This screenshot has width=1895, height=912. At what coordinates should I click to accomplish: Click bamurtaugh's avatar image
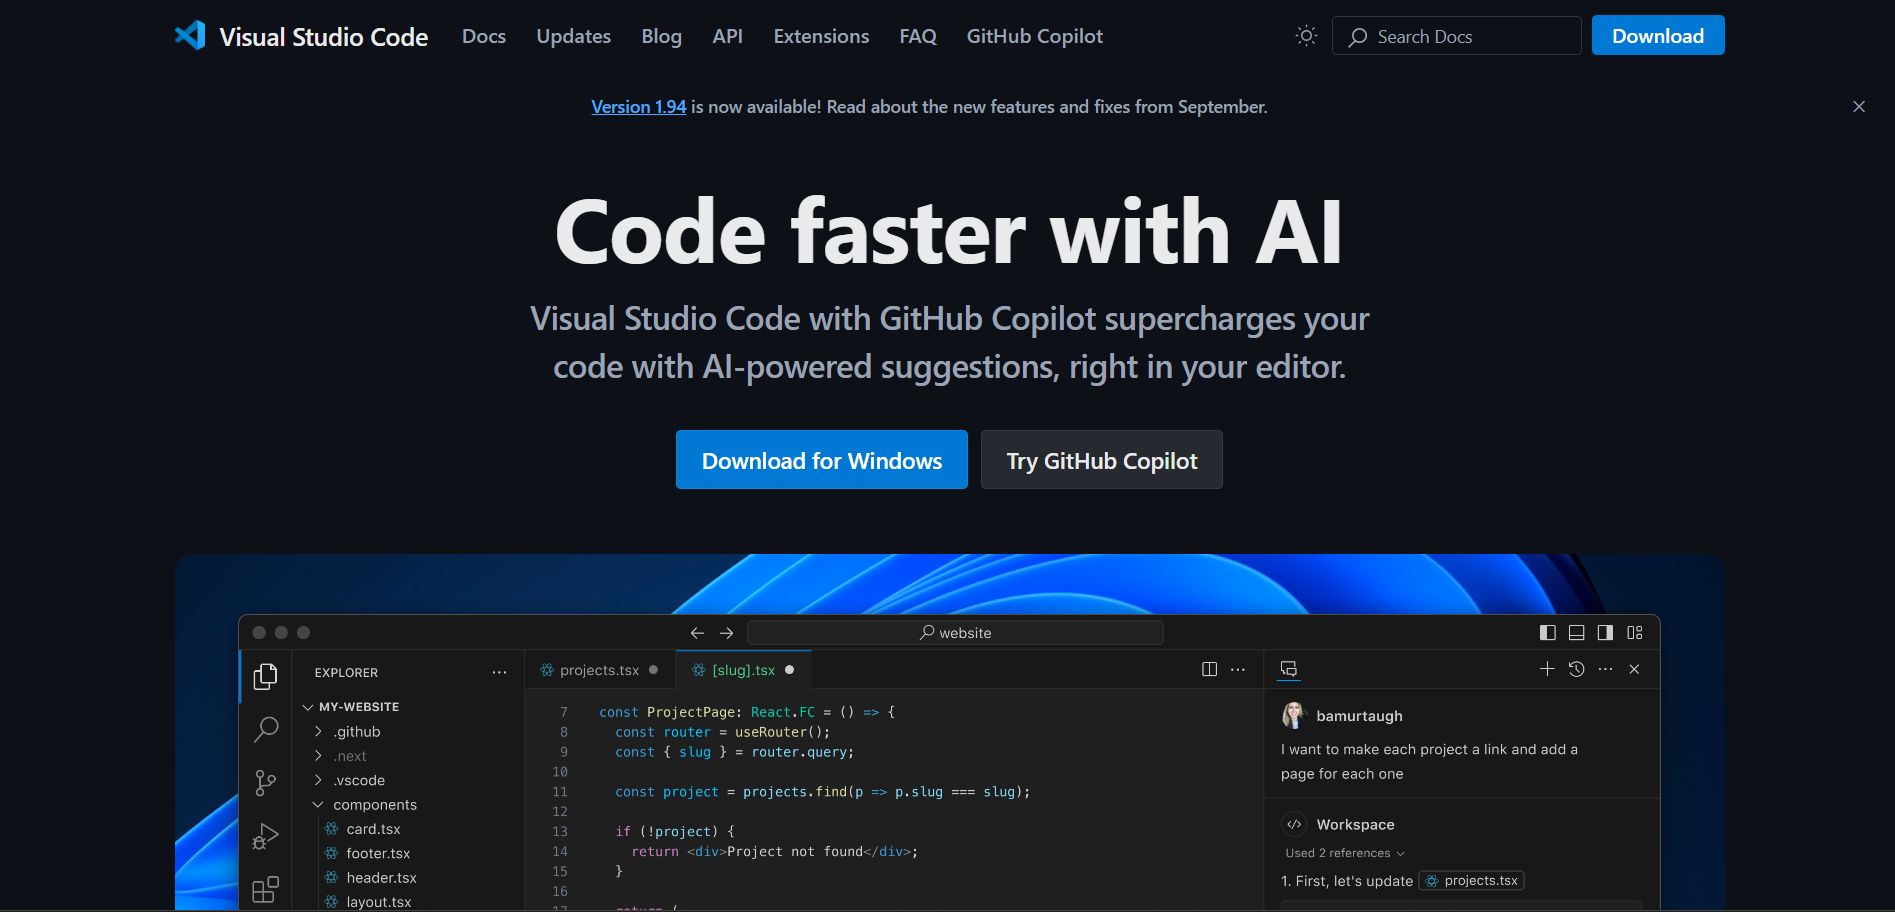click(1294, 715)
